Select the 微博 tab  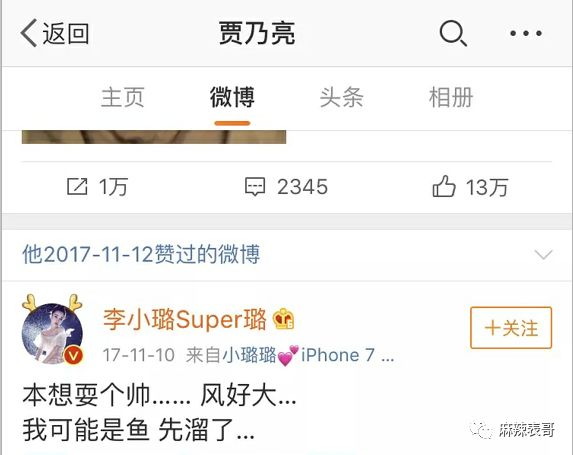click(232, 98)
